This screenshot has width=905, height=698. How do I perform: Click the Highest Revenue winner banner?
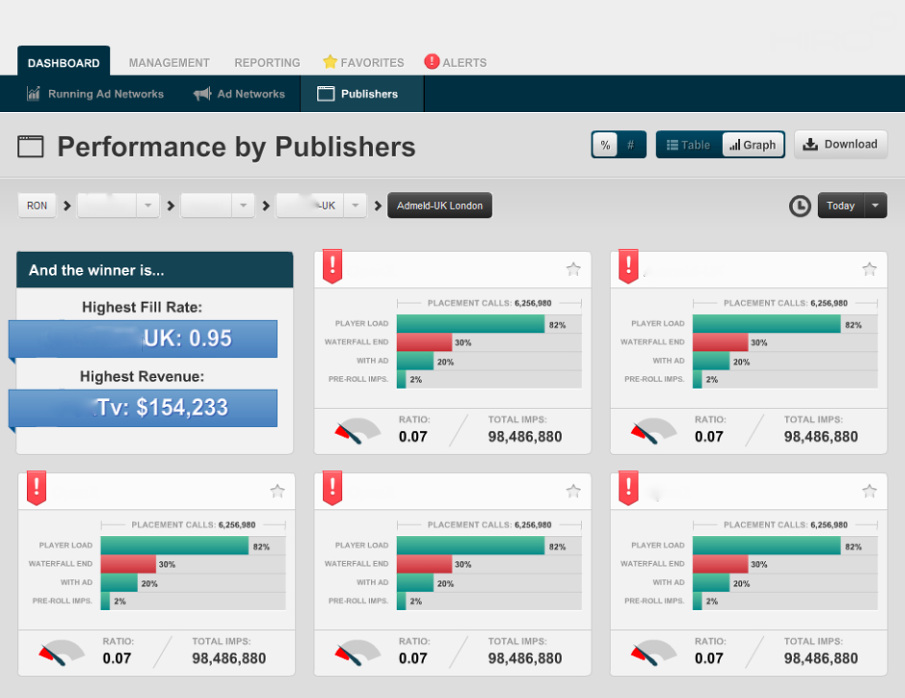[x=143, y=408]
